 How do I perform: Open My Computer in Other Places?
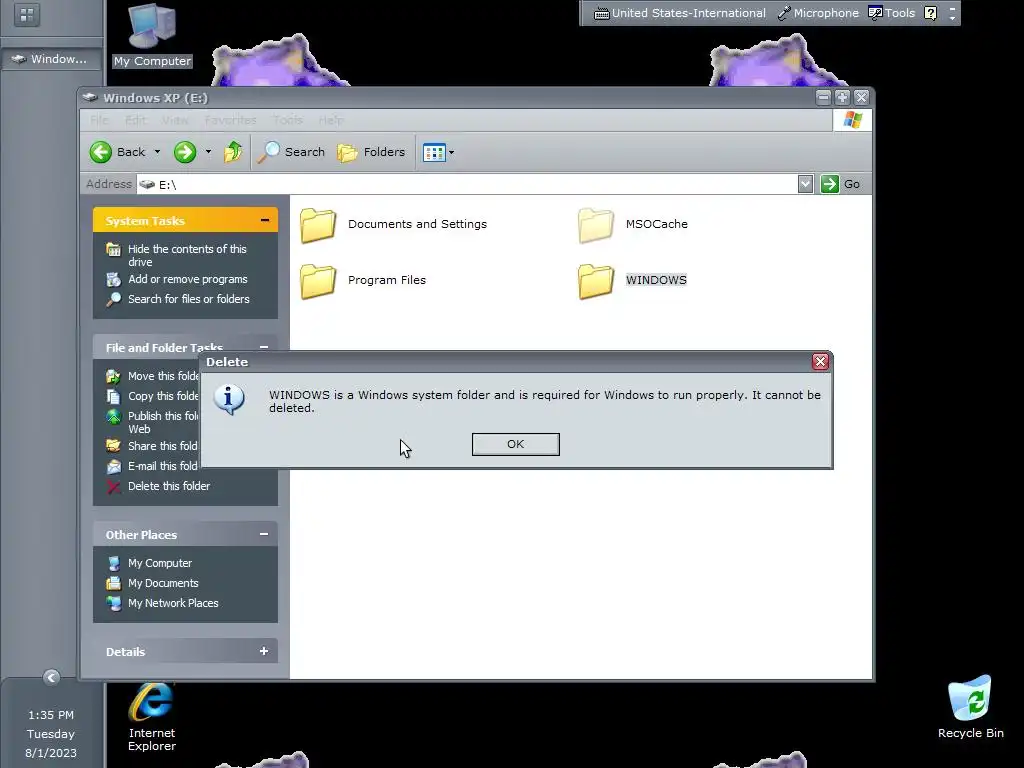pyautogui.click(x=159, y=563)
